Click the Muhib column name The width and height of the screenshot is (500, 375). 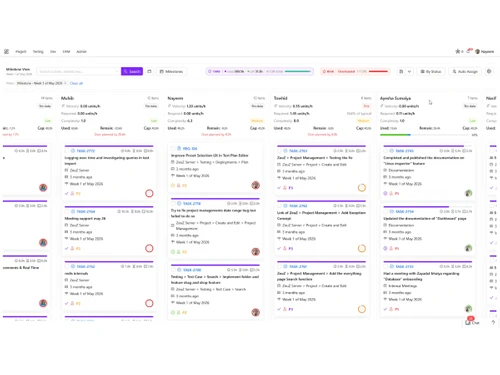click(x=67, y=98)
